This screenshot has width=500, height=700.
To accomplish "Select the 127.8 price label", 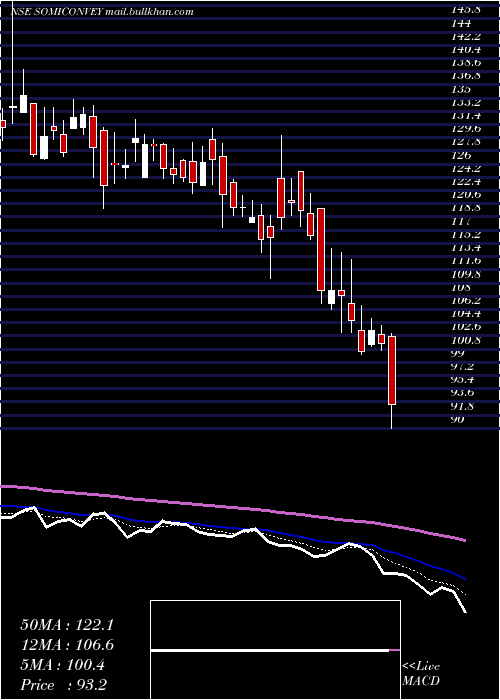I will tap(468, 142).
